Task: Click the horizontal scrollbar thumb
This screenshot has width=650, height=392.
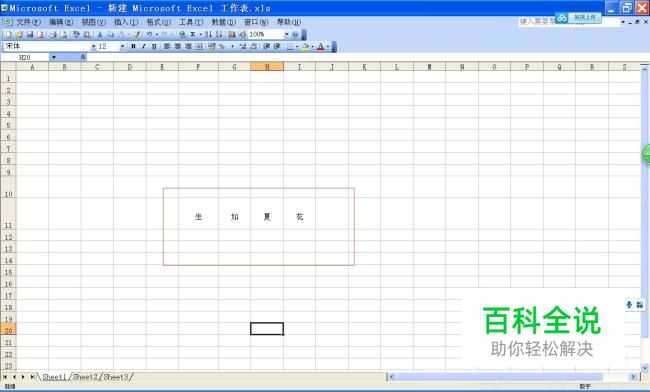Action: coord(500,377)
